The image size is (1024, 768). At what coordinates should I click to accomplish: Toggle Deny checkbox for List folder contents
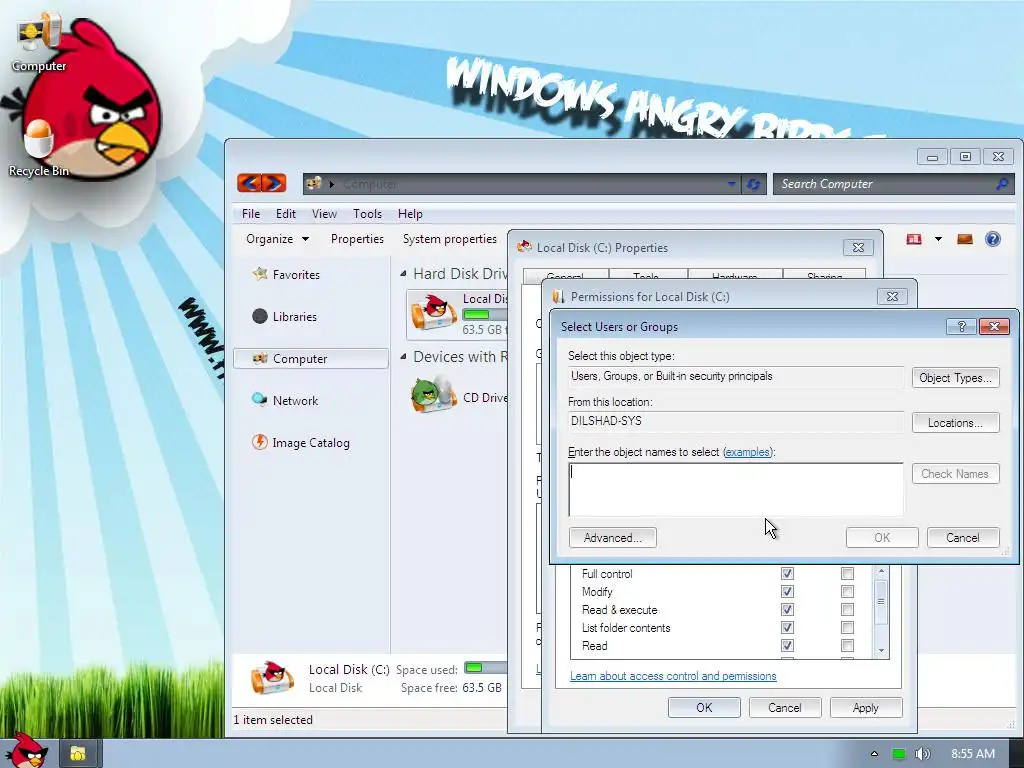[847, 628]
